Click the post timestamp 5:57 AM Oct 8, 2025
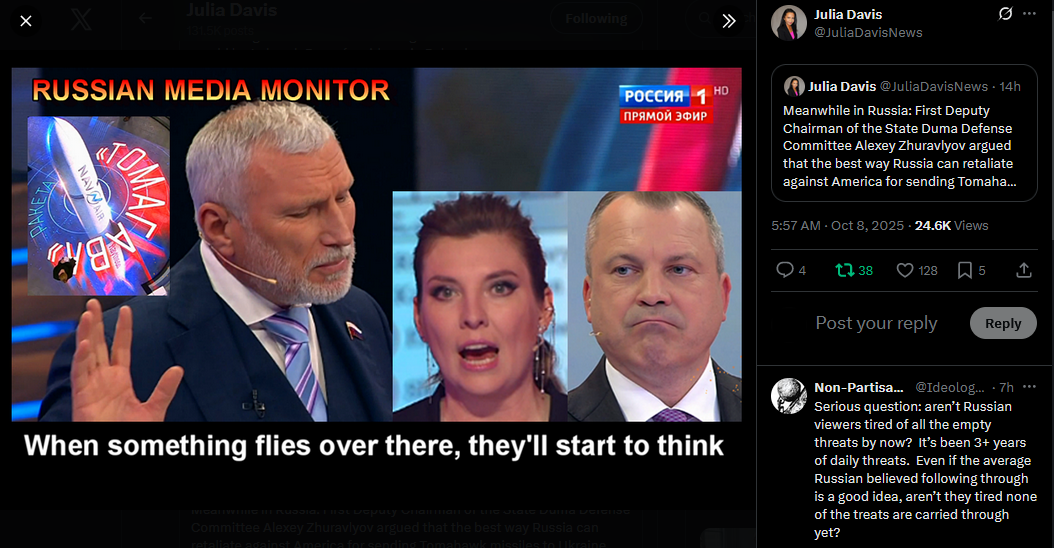 pos(838,226)
